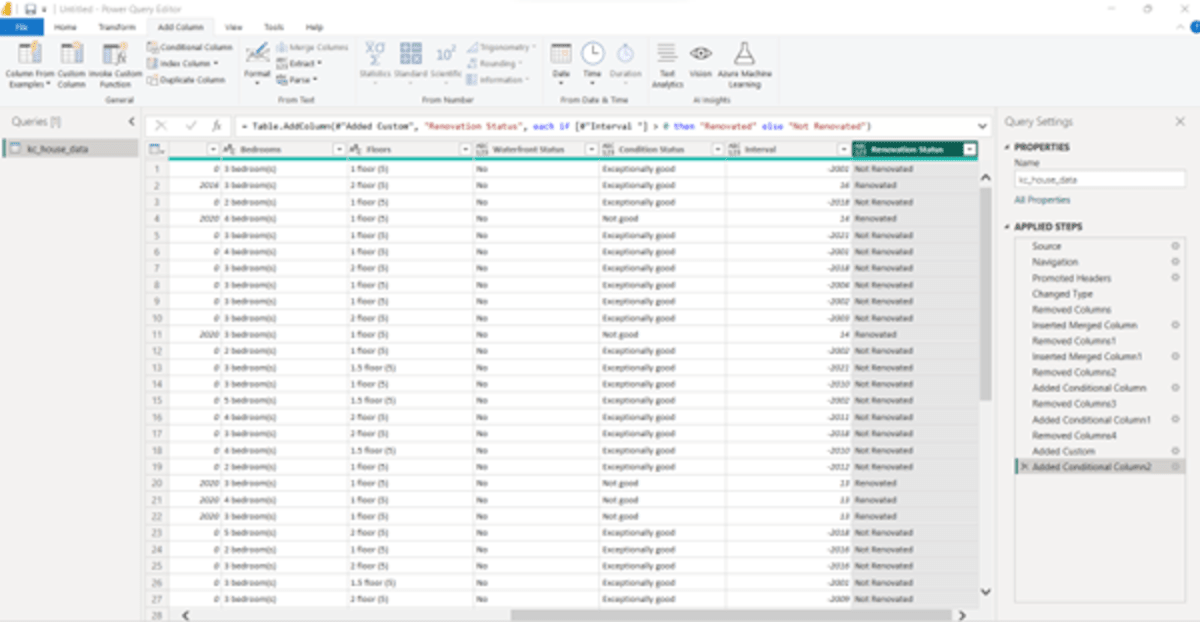Open the Standard math operations icon

[410, 55]
